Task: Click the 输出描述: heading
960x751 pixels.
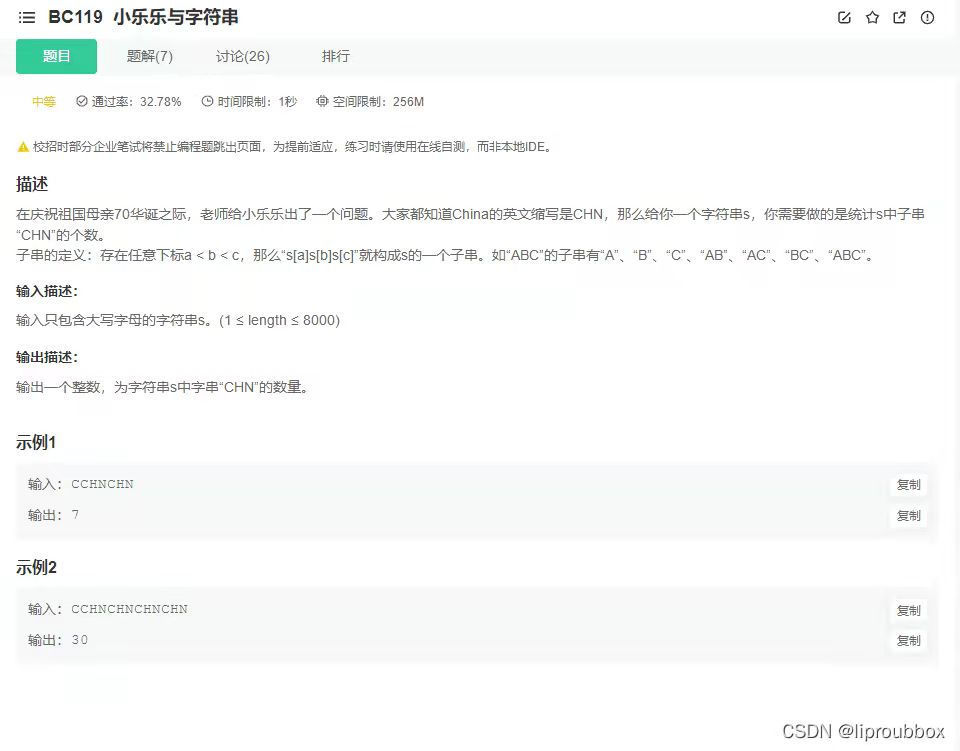Action: [47, 357]
